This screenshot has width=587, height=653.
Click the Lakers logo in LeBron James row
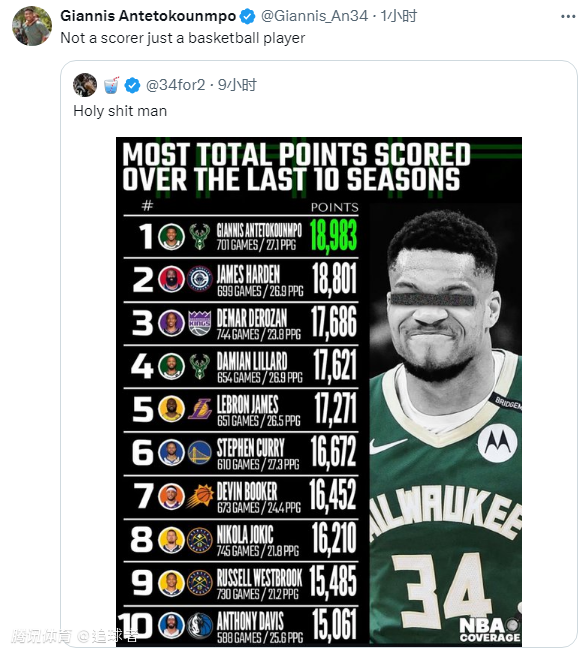click(x=200, y=409)
